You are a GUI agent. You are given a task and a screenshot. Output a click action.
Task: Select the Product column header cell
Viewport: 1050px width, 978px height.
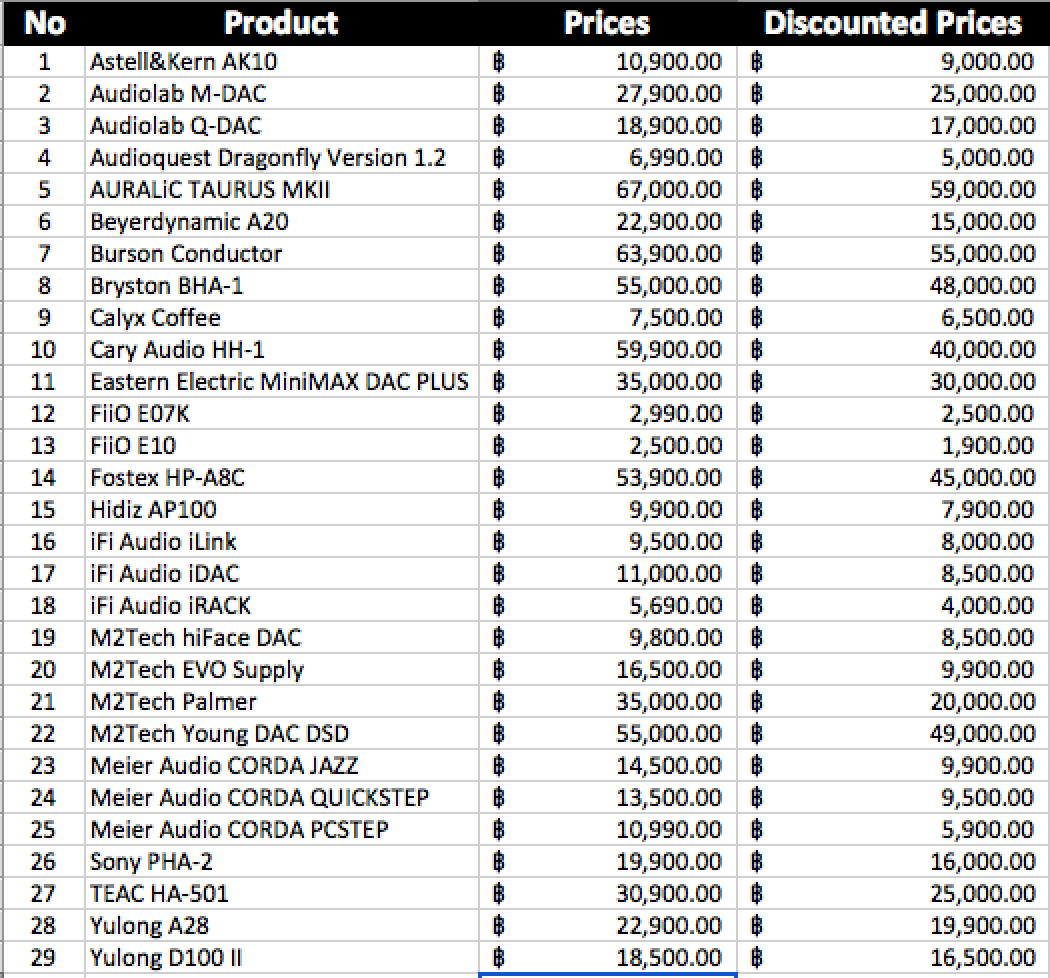point(281,23)
